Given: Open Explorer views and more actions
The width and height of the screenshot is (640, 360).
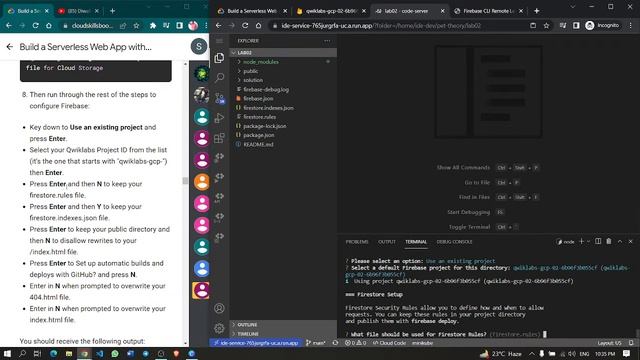Looking at the screenshot, I should point(327,41).
